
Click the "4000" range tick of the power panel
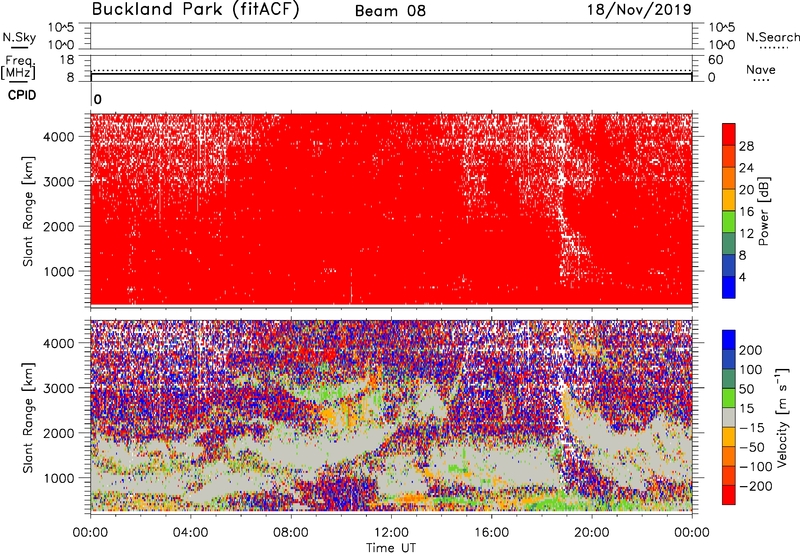coord(59,137)
